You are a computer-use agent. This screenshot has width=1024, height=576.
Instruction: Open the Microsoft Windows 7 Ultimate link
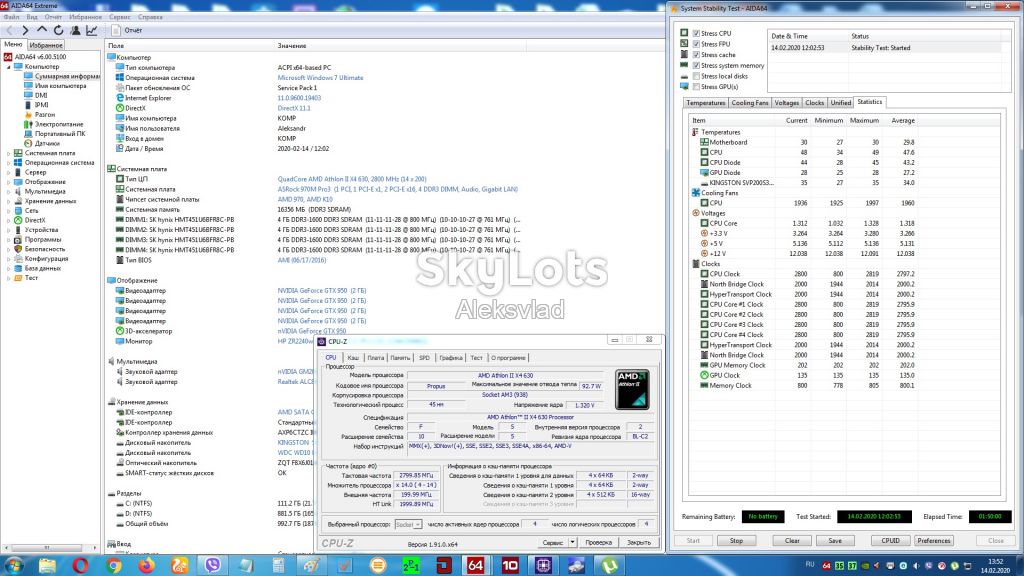pos(320,78)
